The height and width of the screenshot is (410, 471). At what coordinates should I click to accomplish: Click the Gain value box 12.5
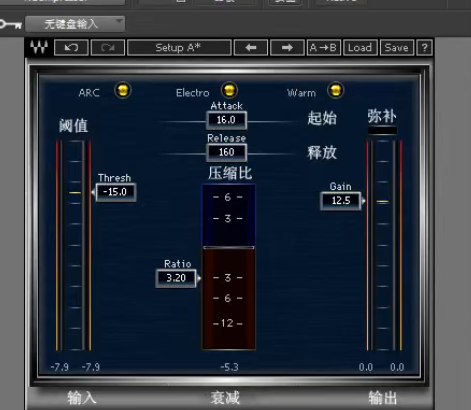(x=341, y=201)
